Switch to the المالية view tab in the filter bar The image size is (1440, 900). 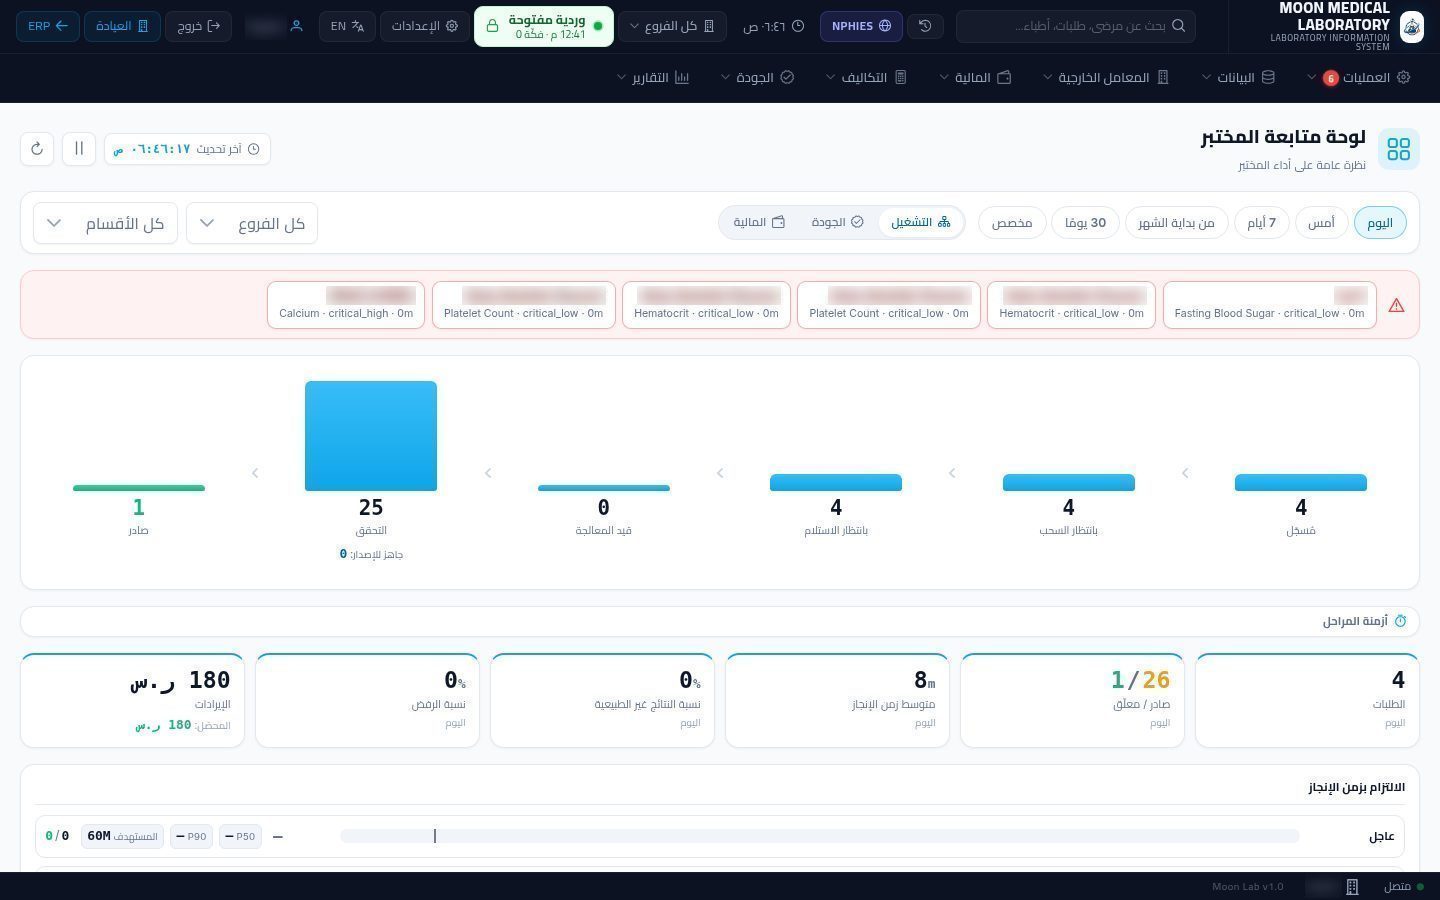759,223
